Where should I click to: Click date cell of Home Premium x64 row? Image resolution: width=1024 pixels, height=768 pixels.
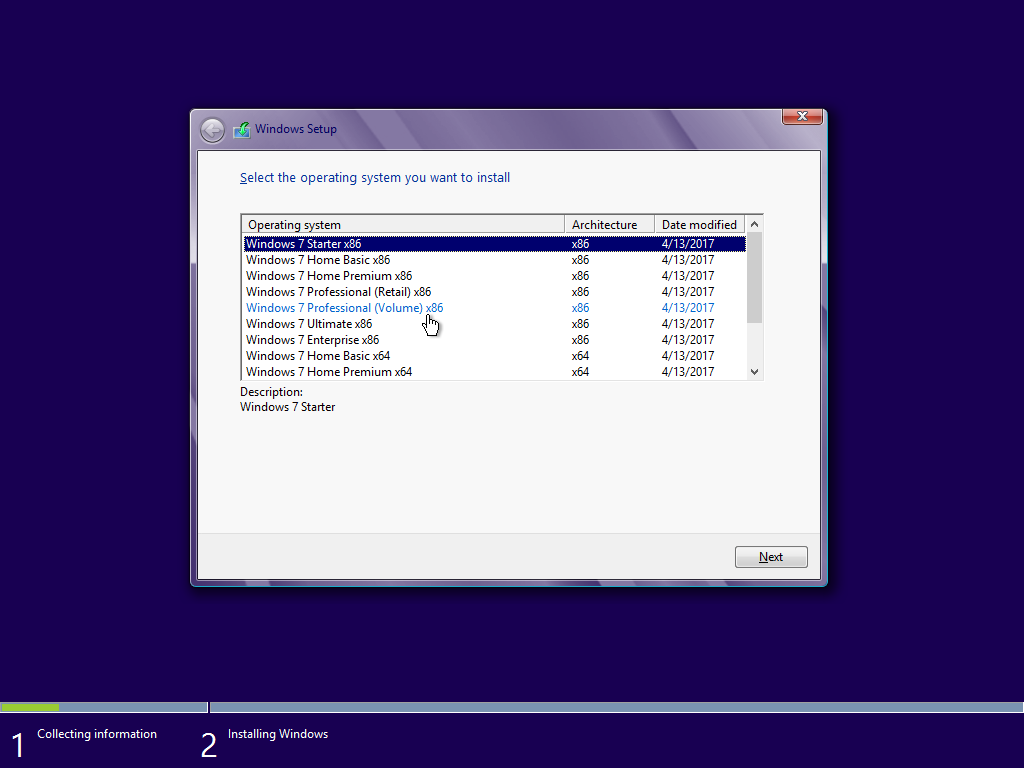(688, 372)
